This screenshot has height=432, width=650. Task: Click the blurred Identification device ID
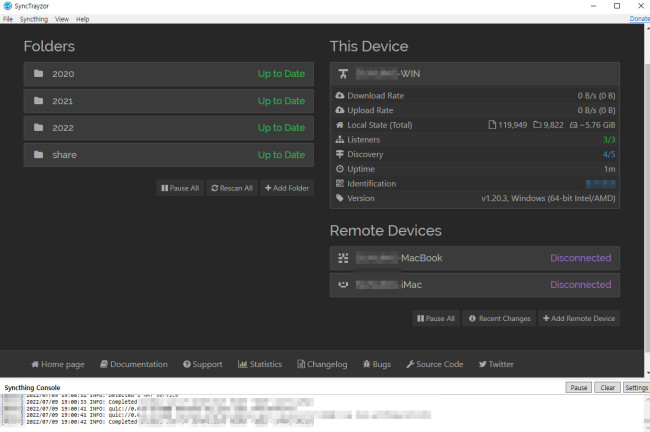600,184
